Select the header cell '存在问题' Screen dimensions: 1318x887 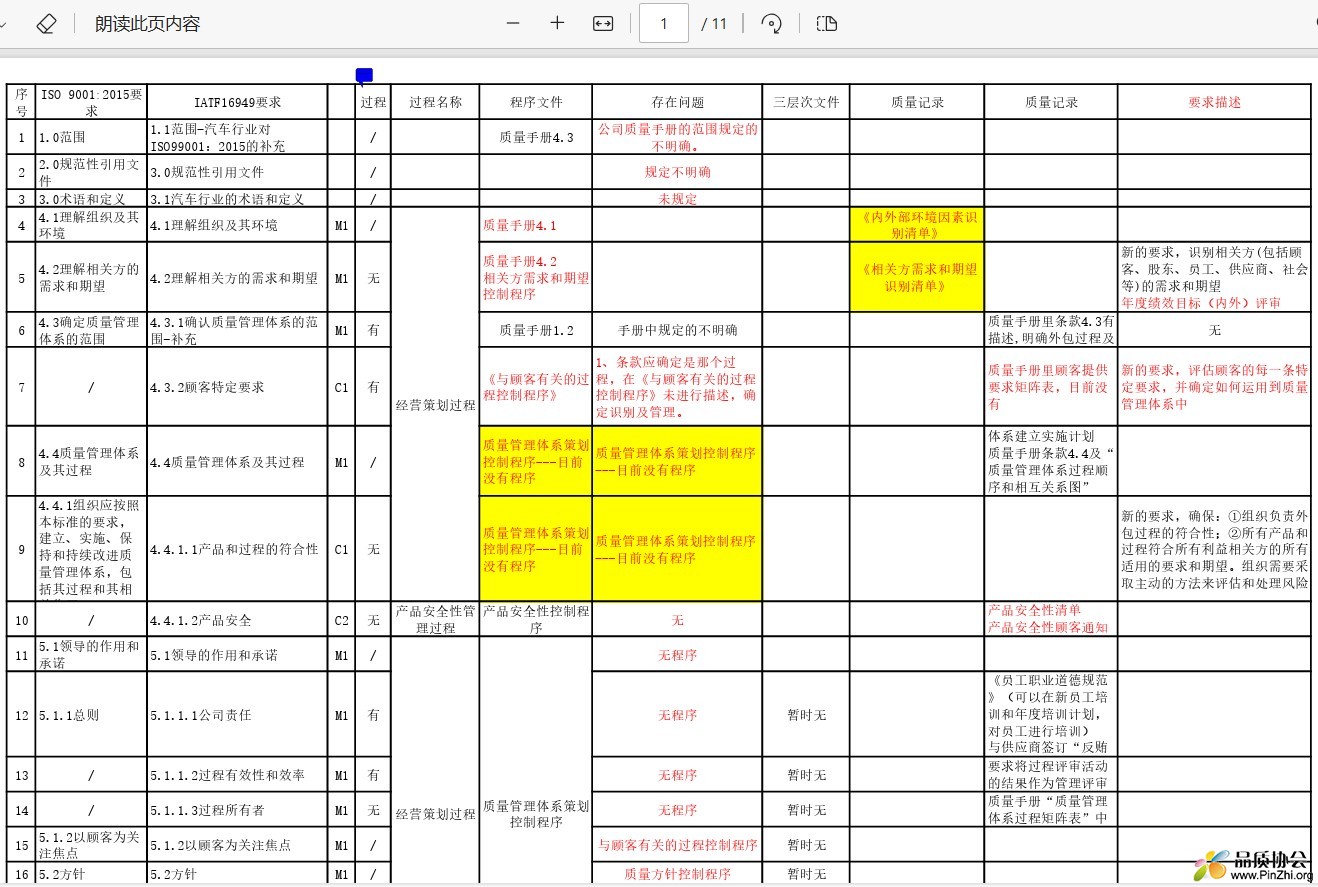(677, 102)
